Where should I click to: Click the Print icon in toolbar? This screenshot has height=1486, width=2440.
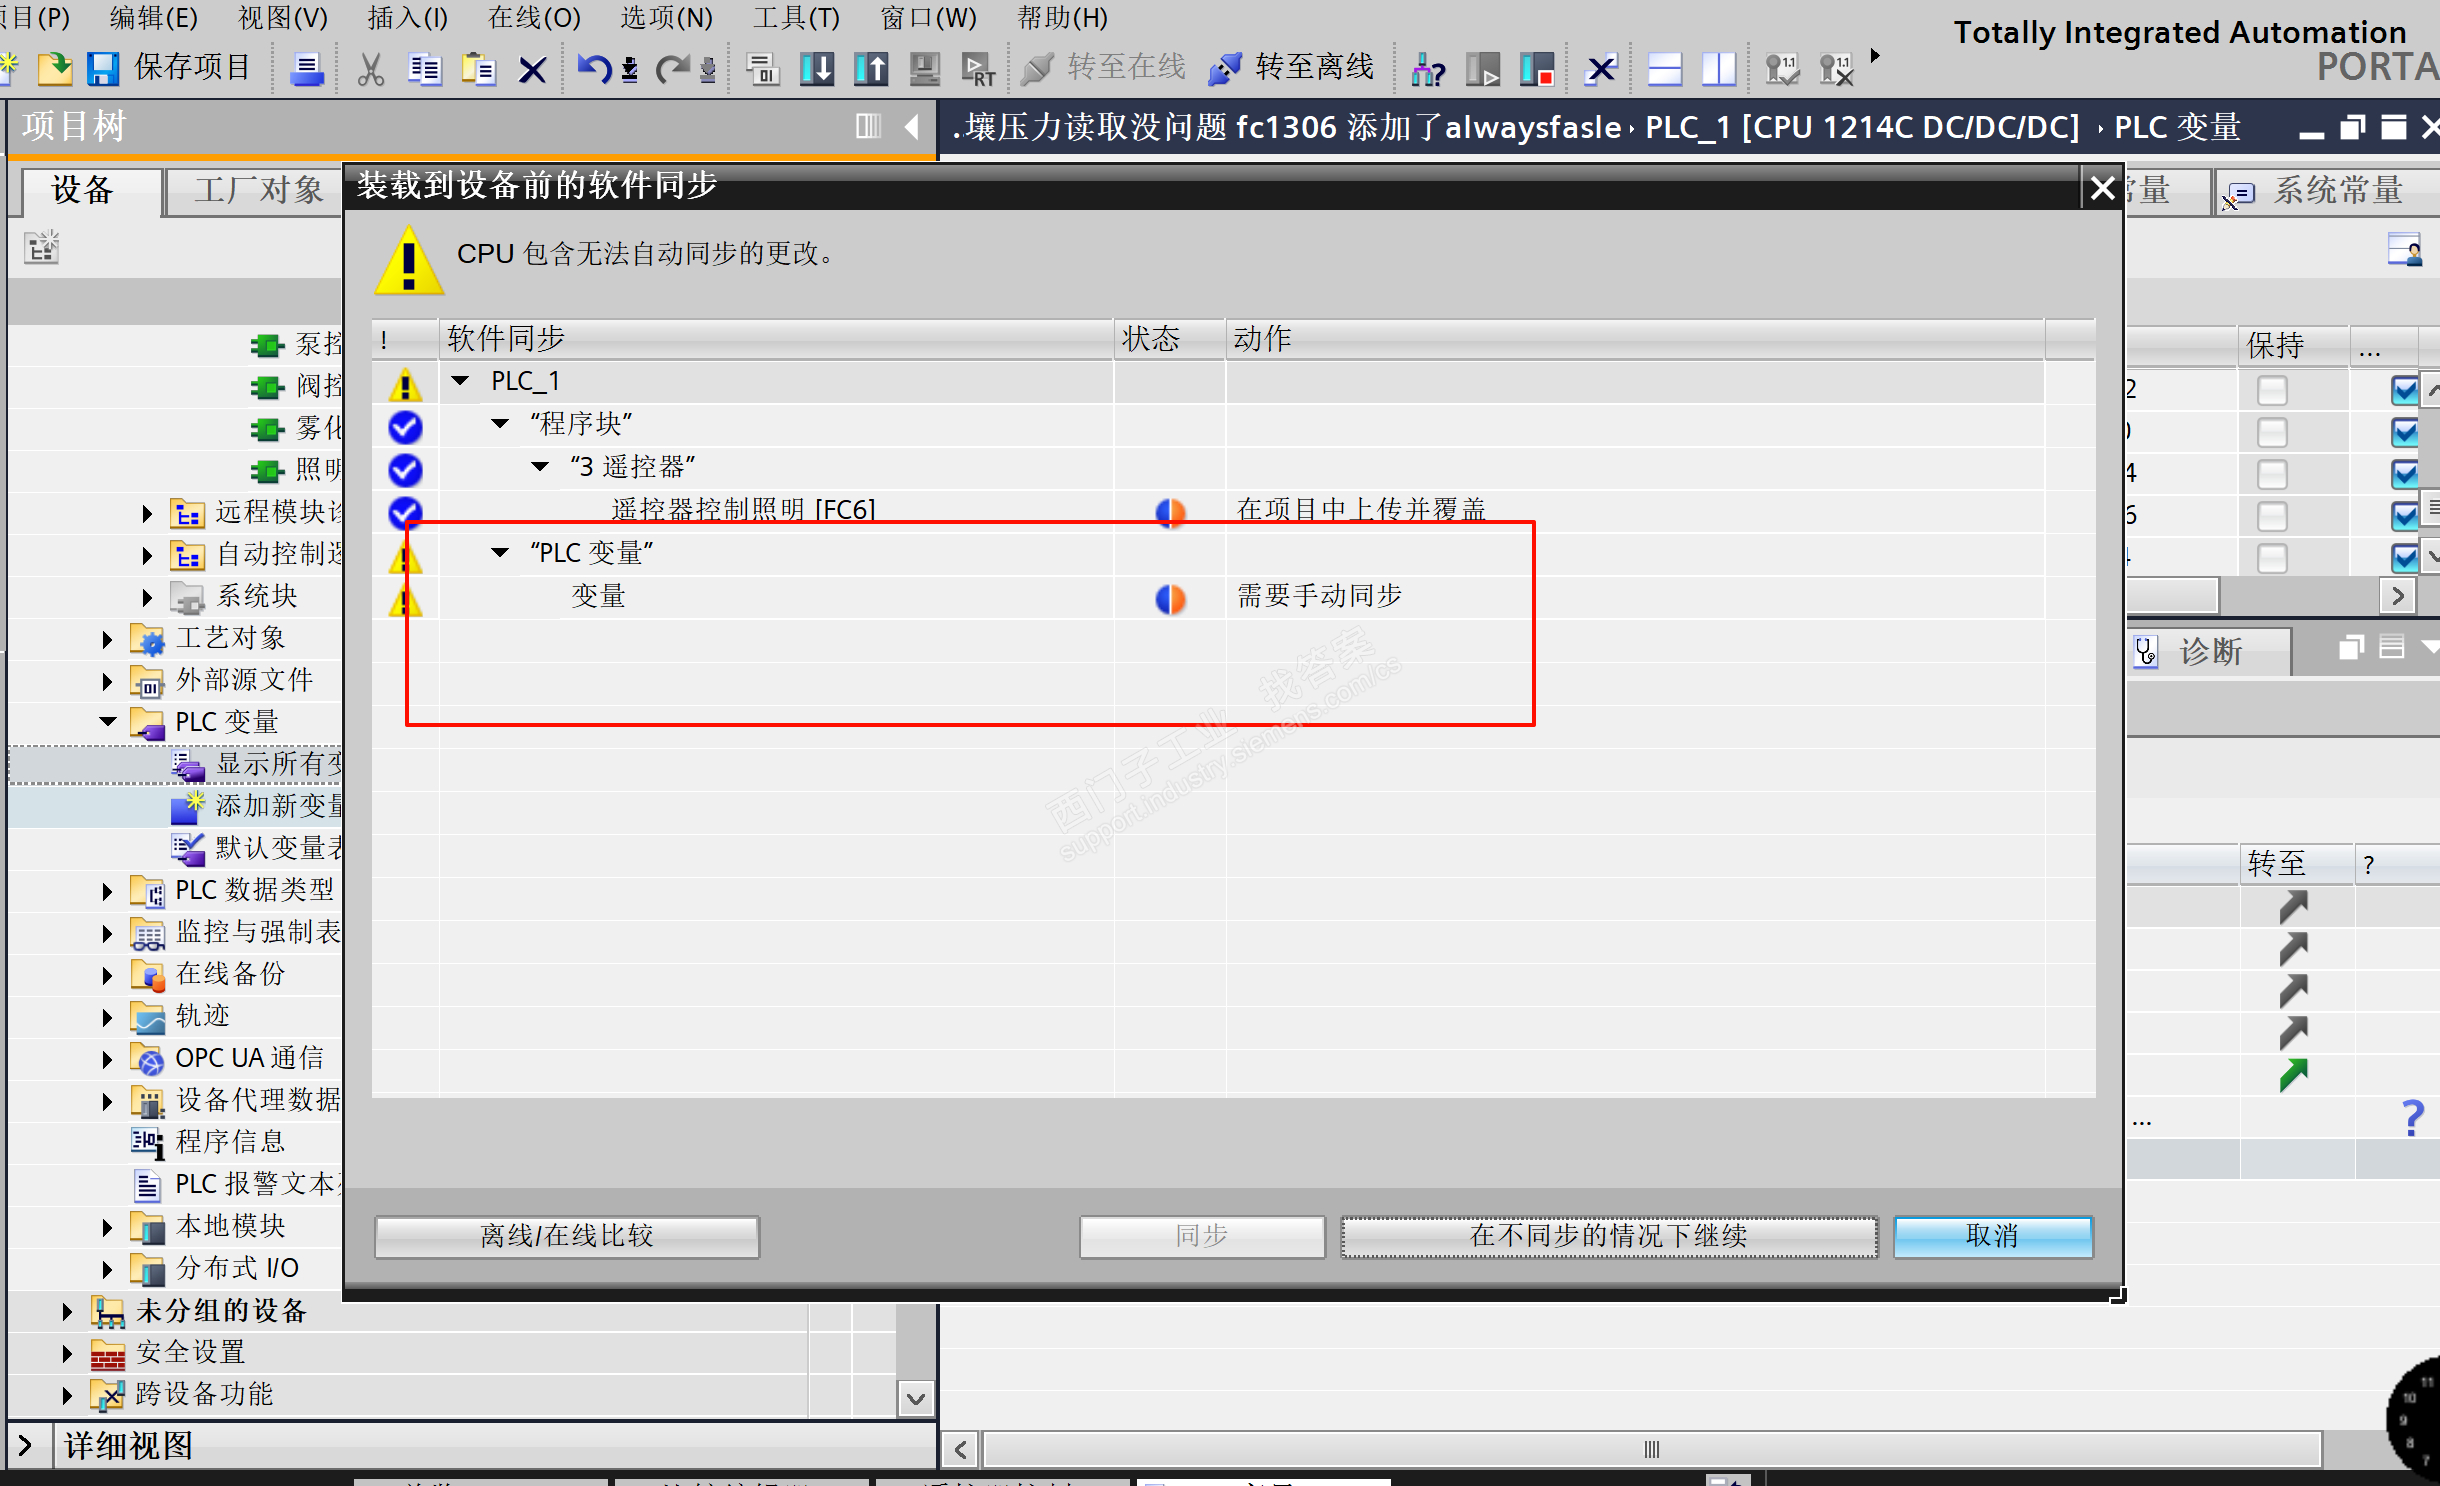coord(306,68)
